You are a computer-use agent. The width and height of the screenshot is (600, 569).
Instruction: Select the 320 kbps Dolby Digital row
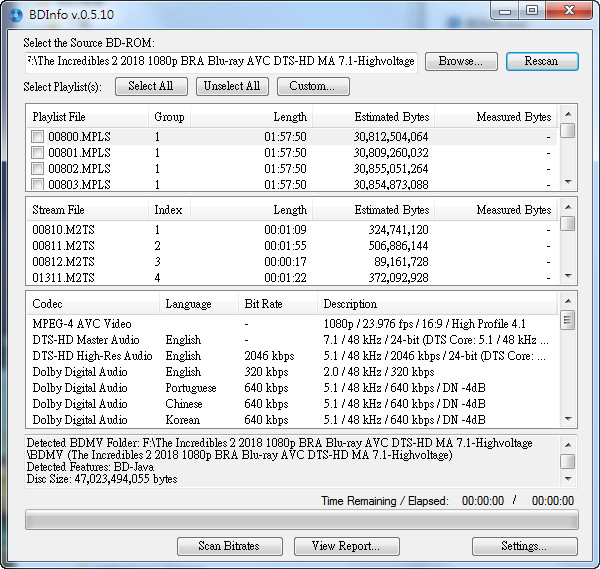pyautogui.click(x=292, y=372)
